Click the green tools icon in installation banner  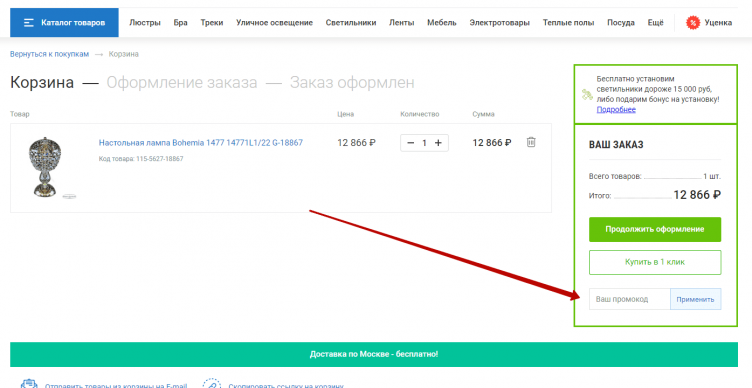tap(587, 94)
